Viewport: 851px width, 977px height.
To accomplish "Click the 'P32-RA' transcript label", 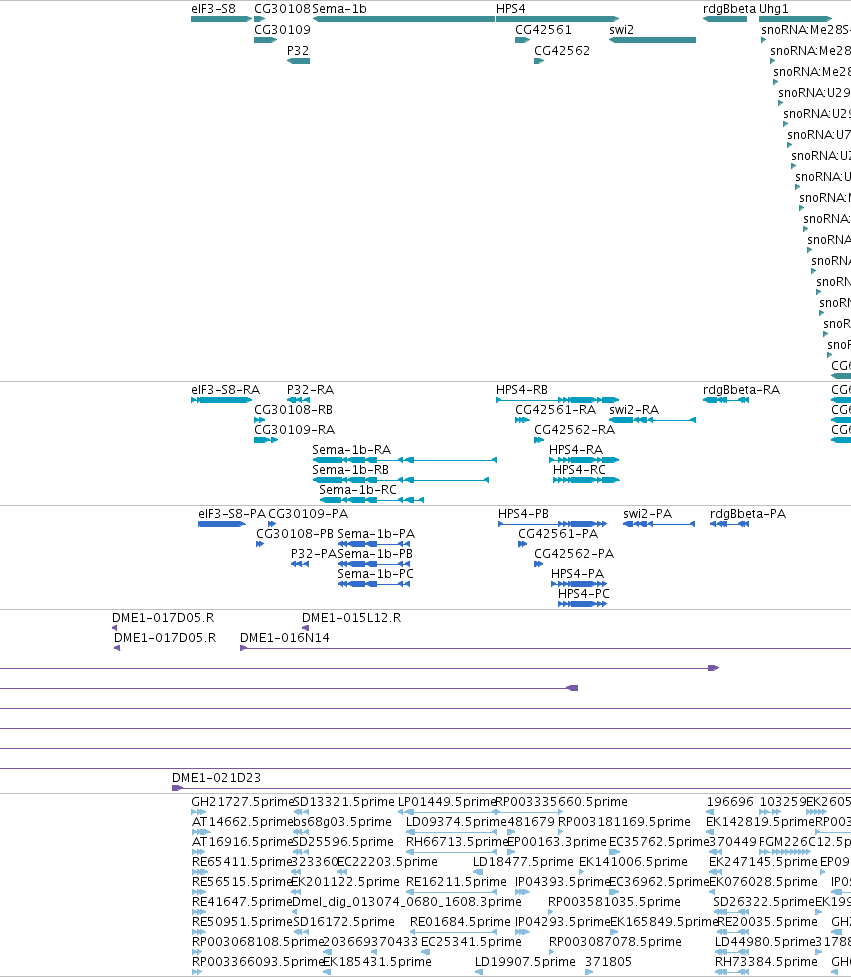I will pyautogui.click(x=310, y=389).
